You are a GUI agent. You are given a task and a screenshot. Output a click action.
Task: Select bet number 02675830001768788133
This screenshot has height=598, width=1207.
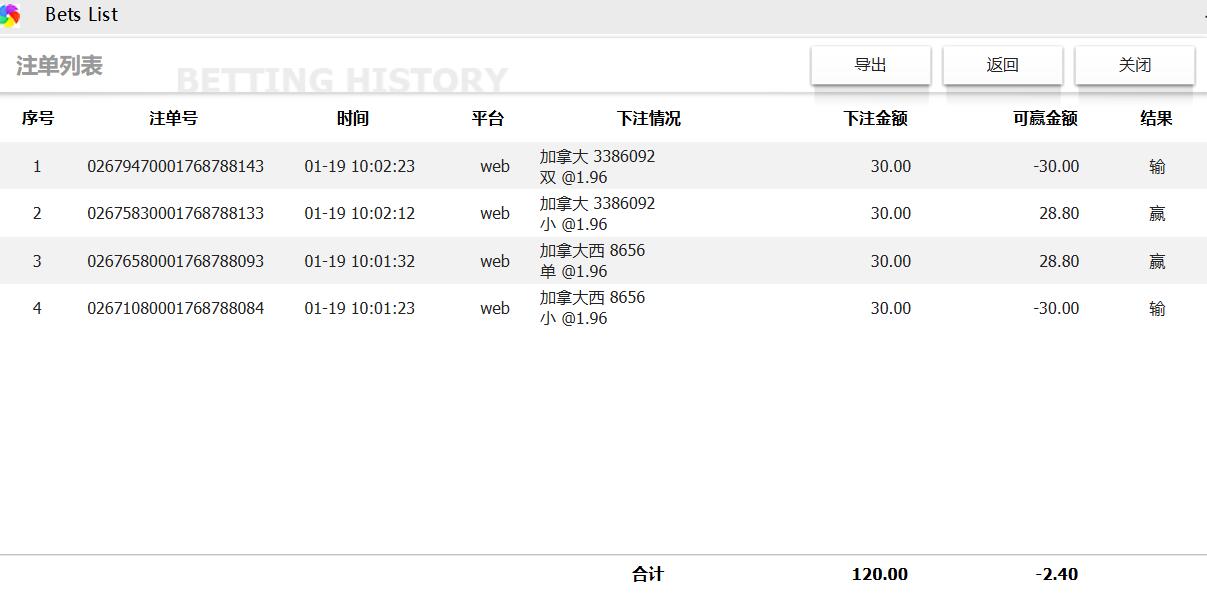coord(175,213)
